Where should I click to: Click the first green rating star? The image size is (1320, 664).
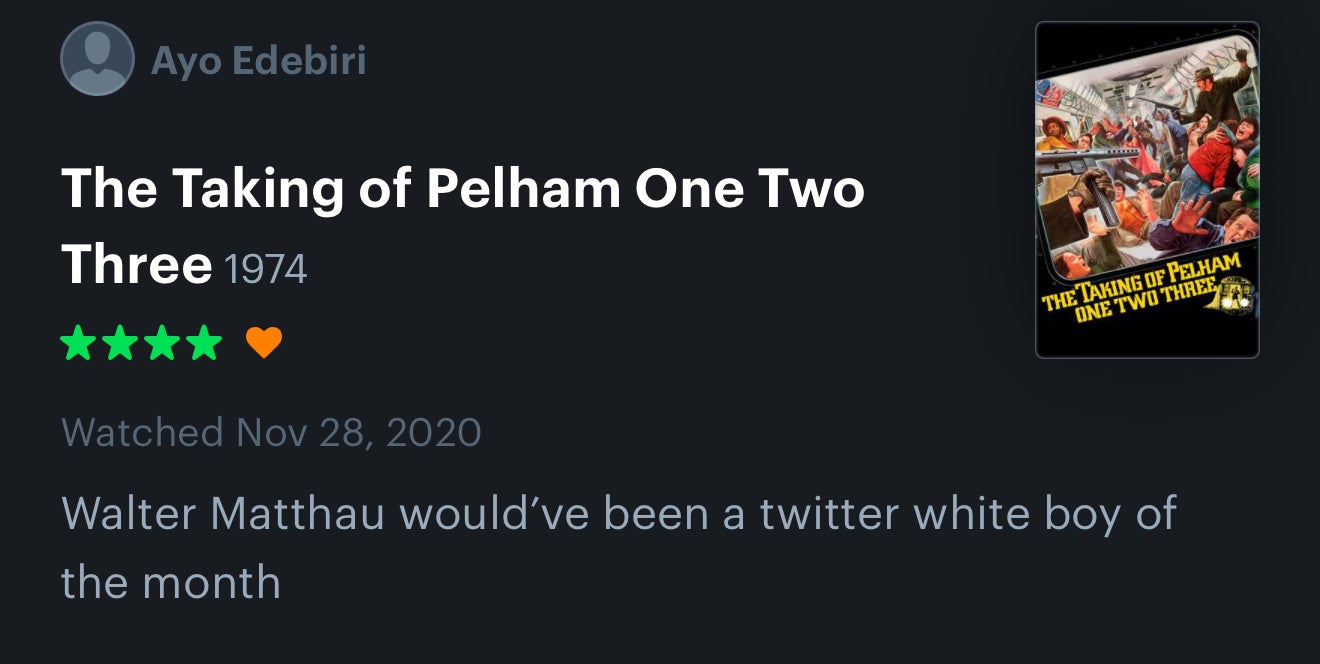[77, 343]
